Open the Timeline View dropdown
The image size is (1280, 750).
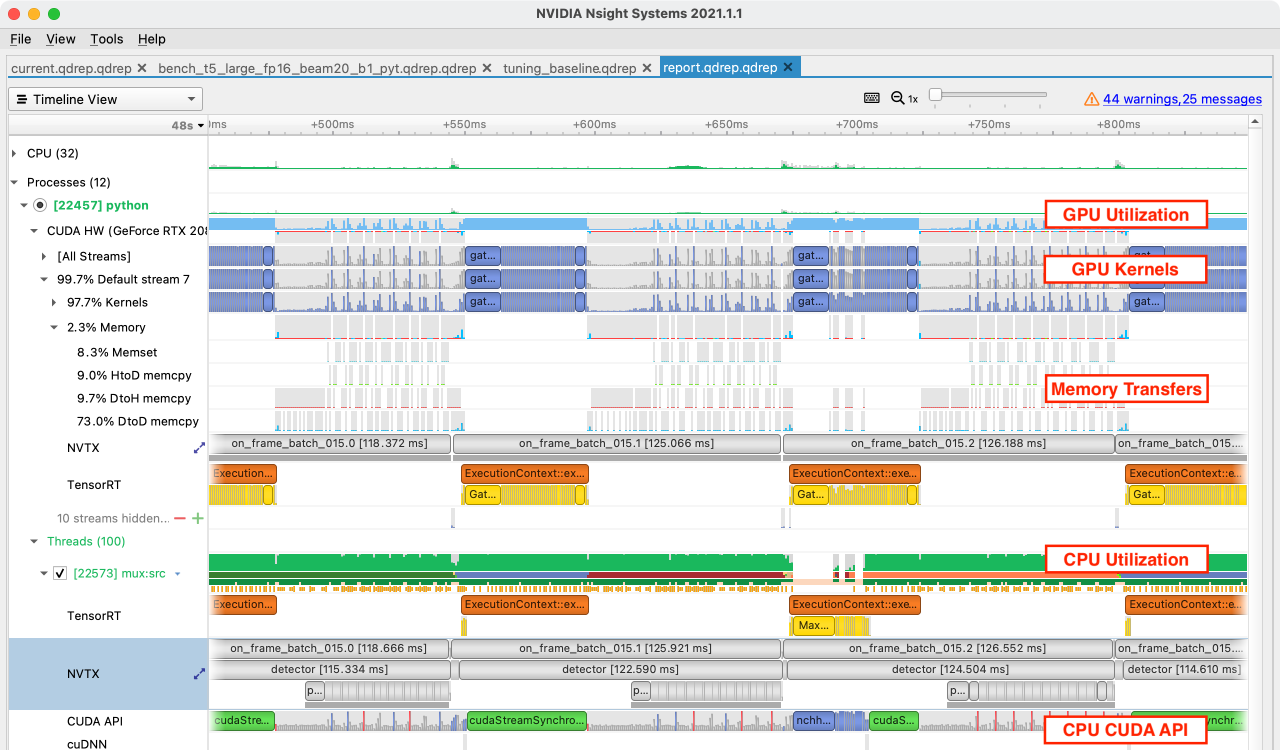(105, 99)
